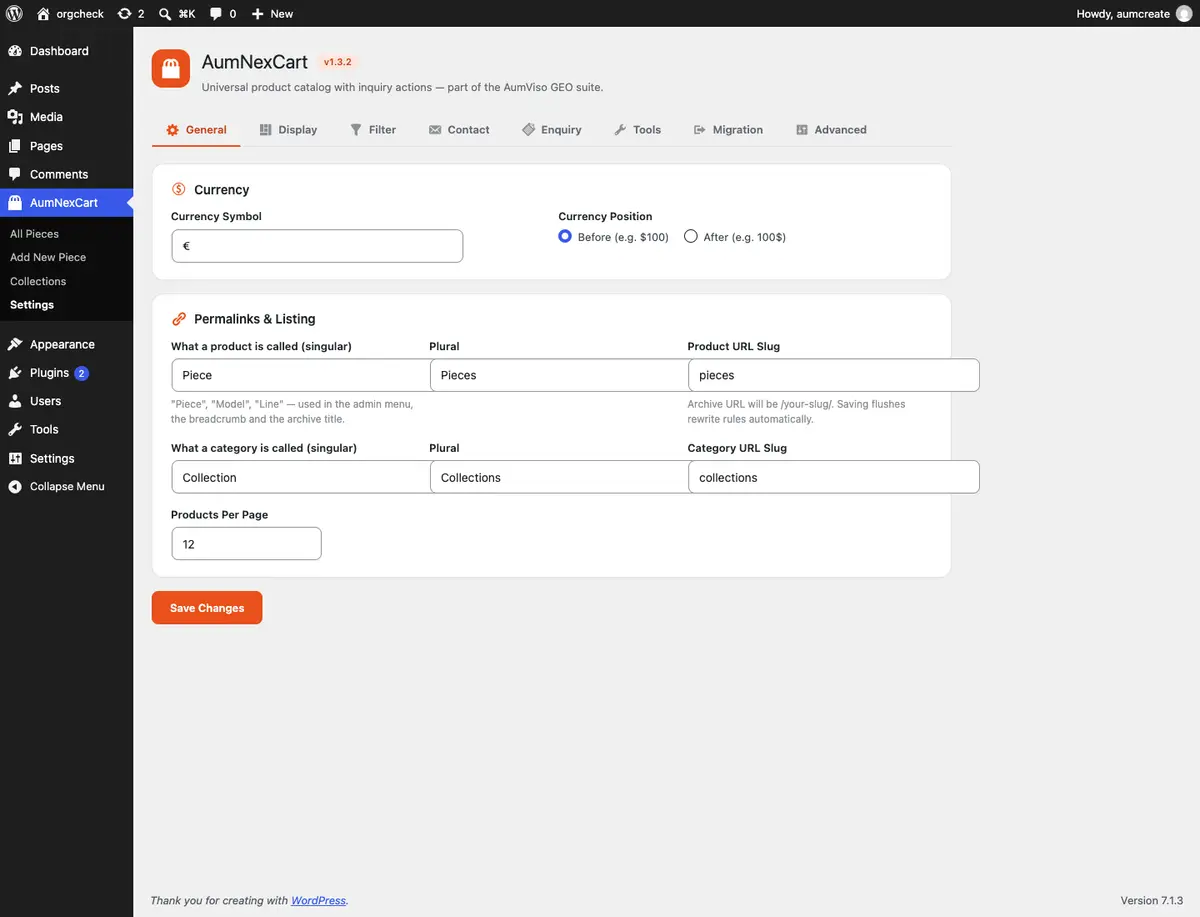1200x917 pixels.
Task: Click the Category URL Slug field
Action: point(834,477)
